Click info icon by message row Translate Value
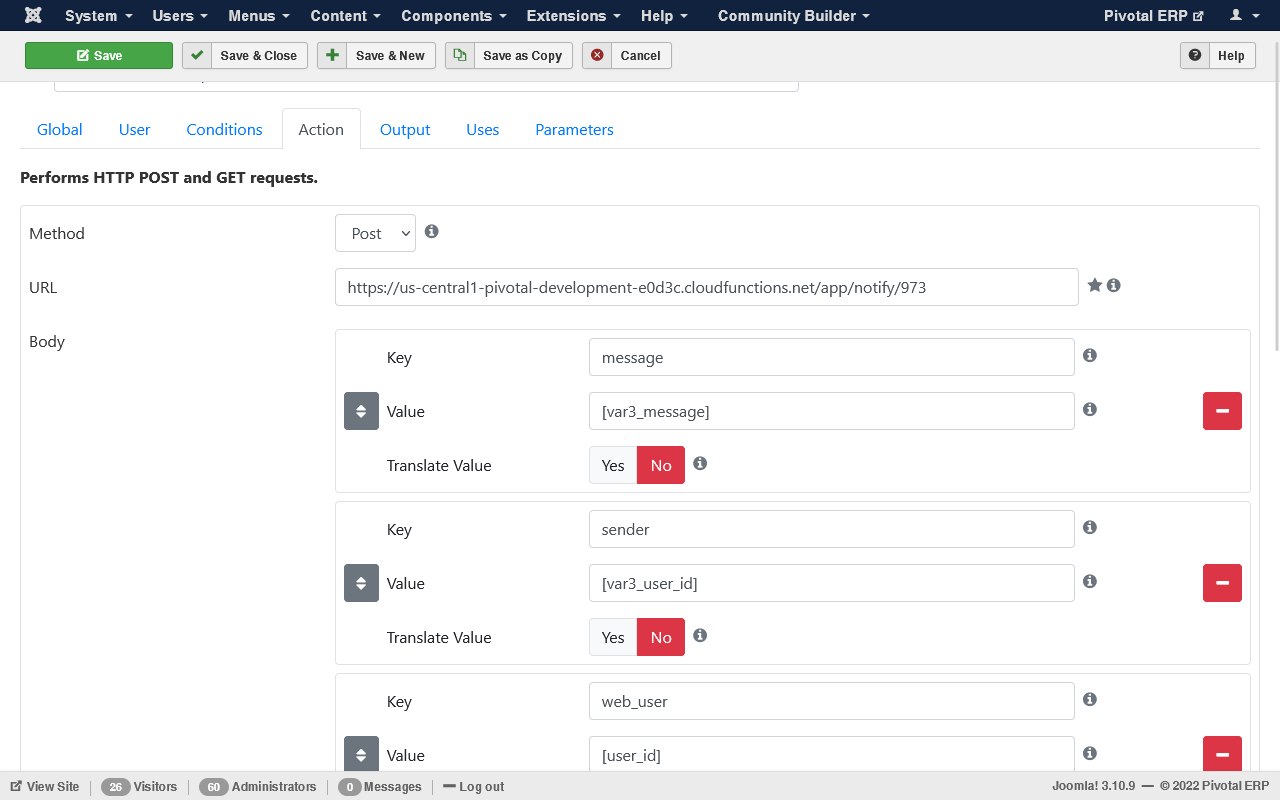Image resolution: width=1280 pixels, height=800 pixels. pyautogui.click(x=700, y=463)
